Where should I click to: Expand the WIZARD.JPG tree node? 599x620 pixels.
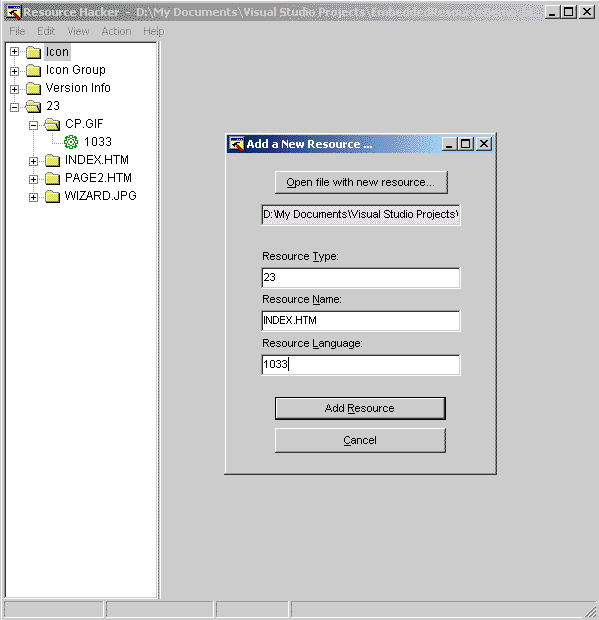33,197
